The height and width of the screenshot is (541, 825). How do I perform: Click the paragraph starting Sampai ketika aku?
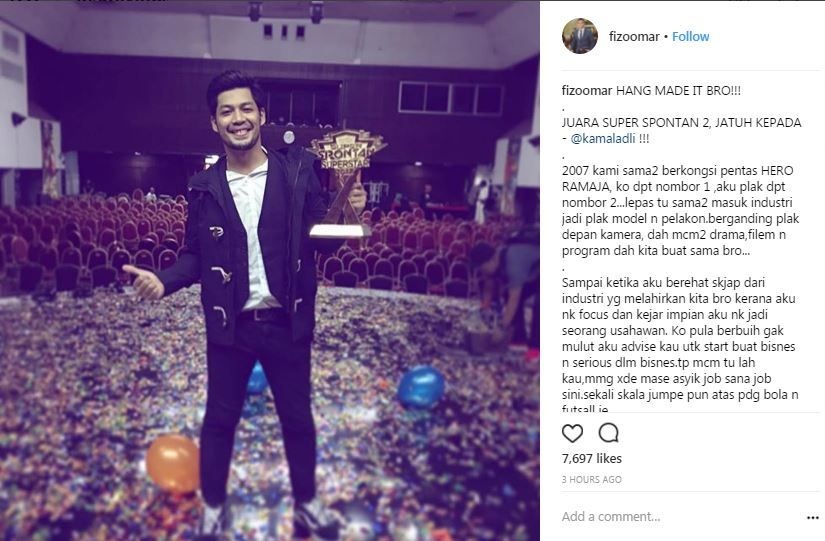click(x=680, y=345)
